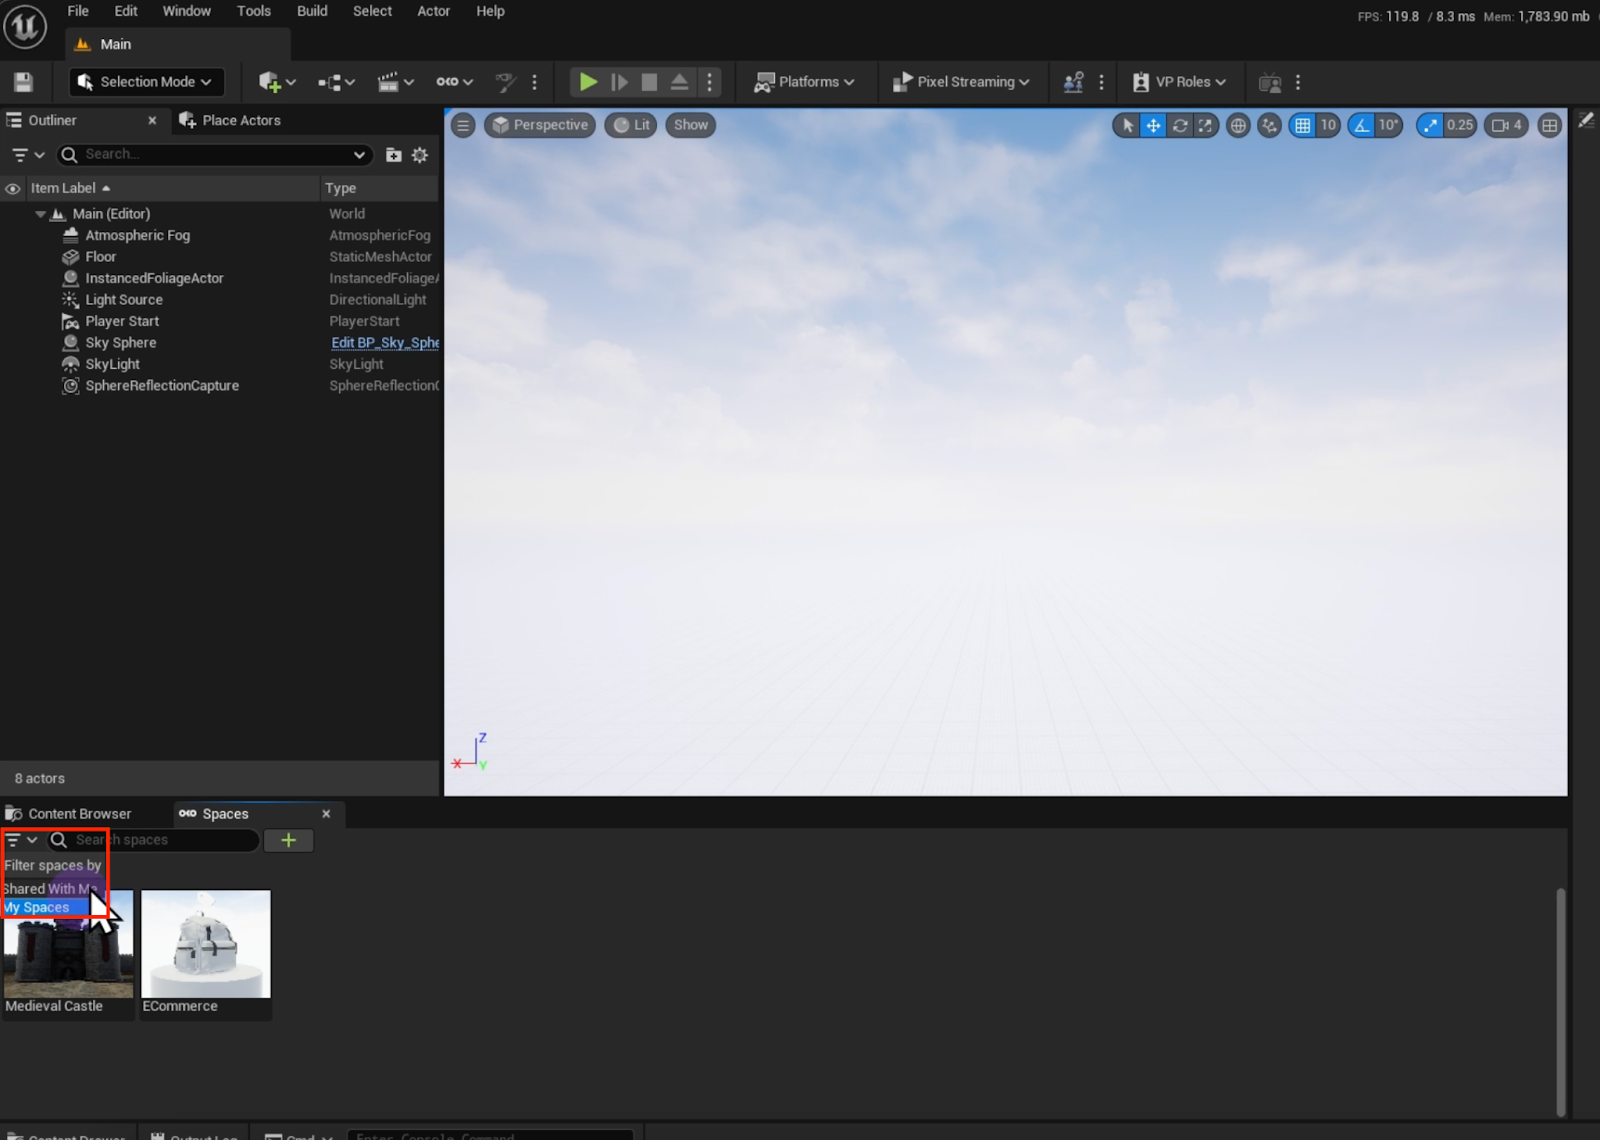Image resolution: width=1600 pixels, height=1140 pixels.
Task: Open Outliner settings gear icon
Action: pos(420,155)
